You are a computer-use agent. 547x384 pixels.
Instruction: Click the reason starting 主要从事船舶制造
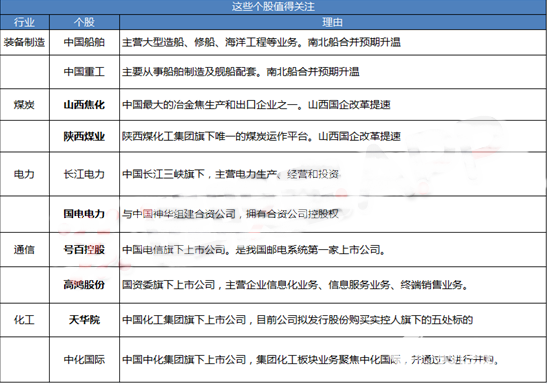pyautogui.click(x=241, y=72)
